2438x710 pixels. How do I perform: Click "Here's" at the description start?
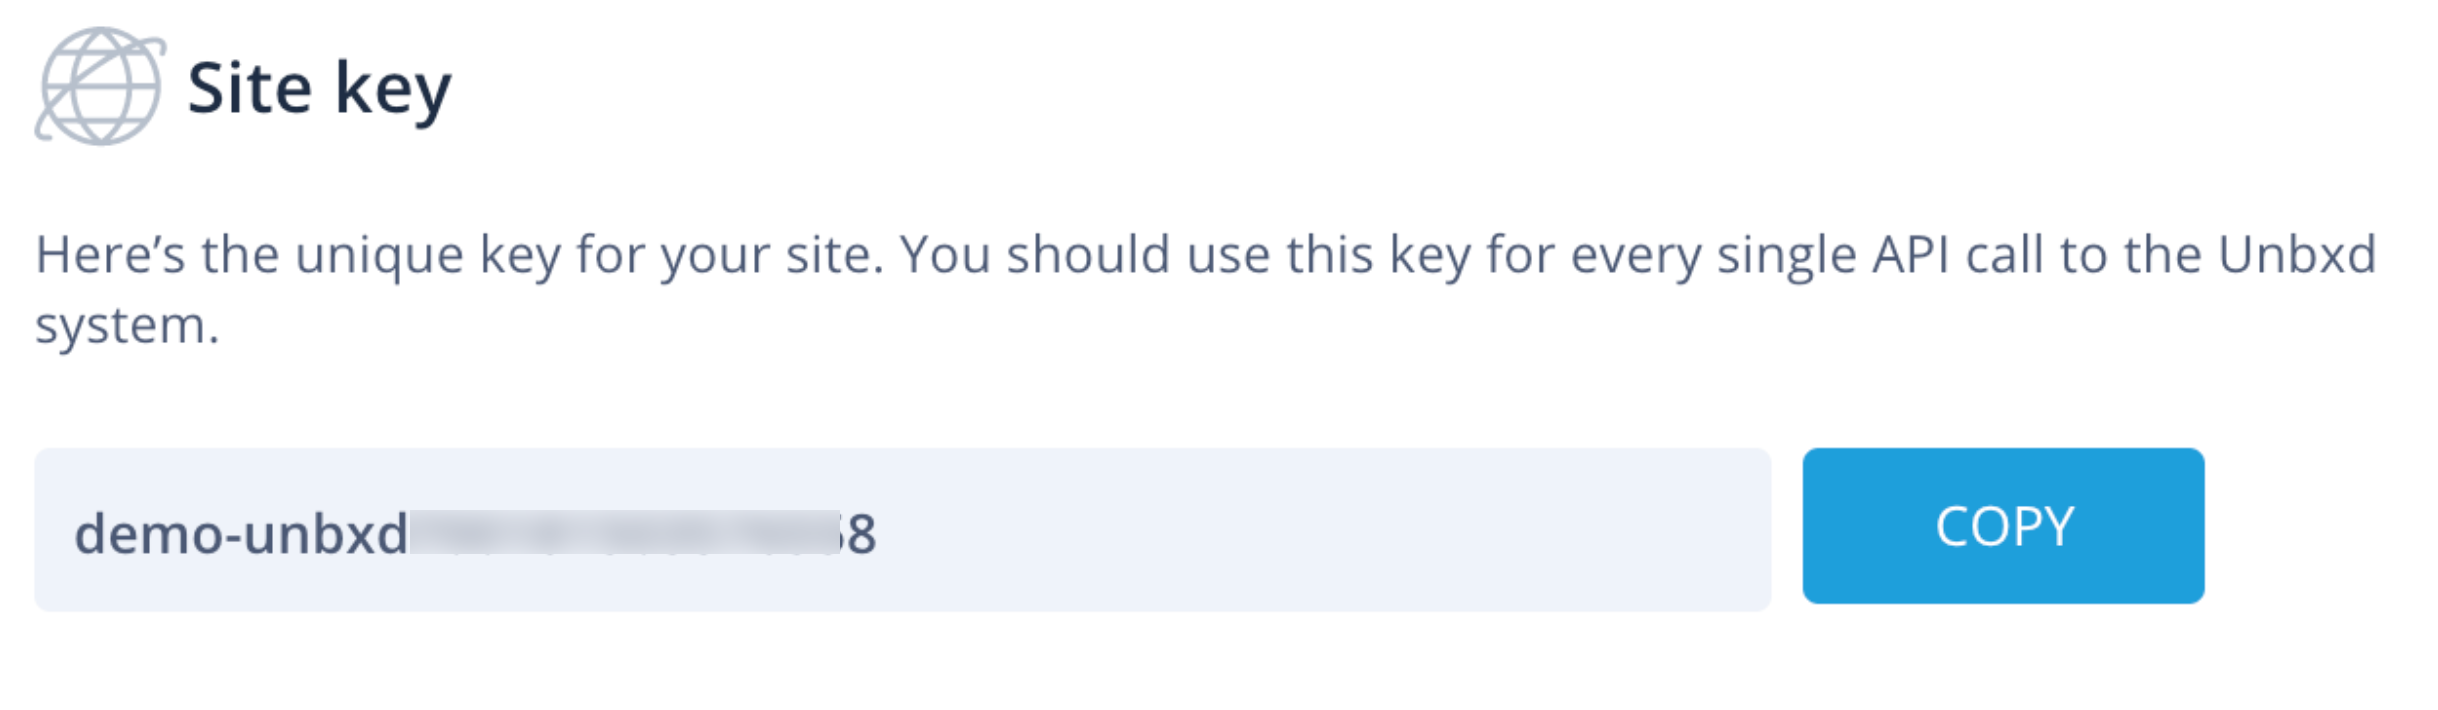[110, 254]
